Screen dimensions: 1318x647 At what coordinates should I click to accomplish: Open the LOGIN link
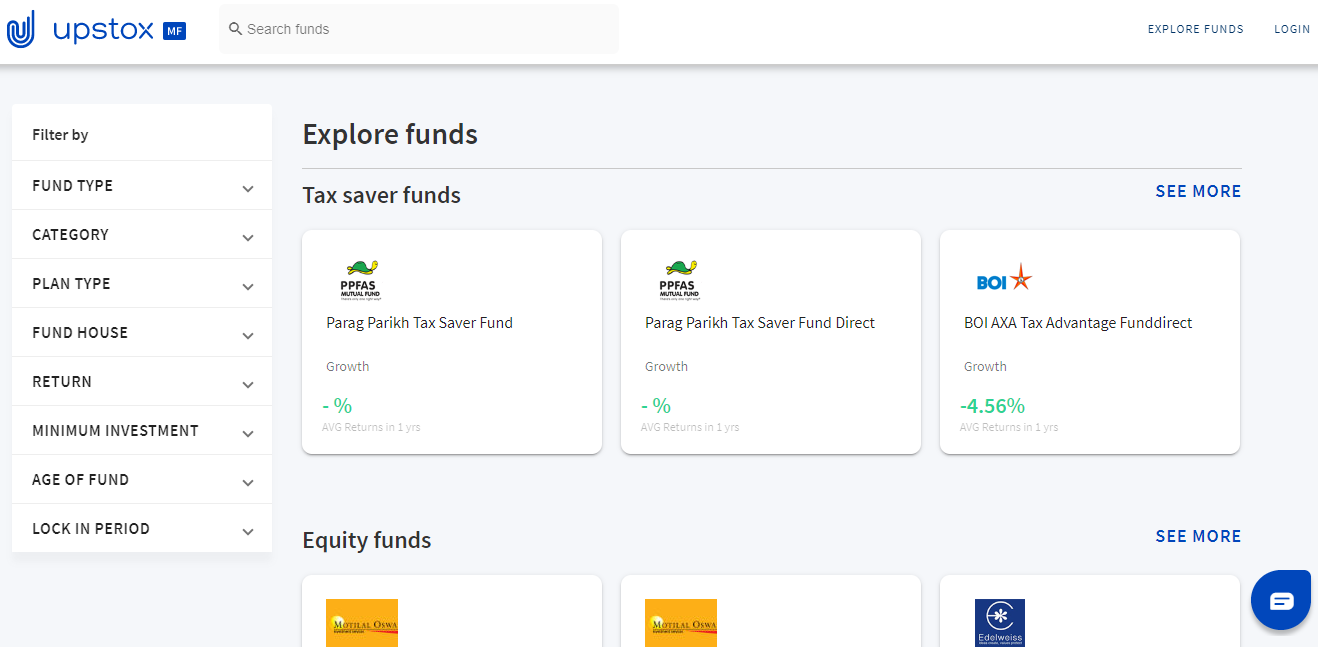pos(1292,29)
